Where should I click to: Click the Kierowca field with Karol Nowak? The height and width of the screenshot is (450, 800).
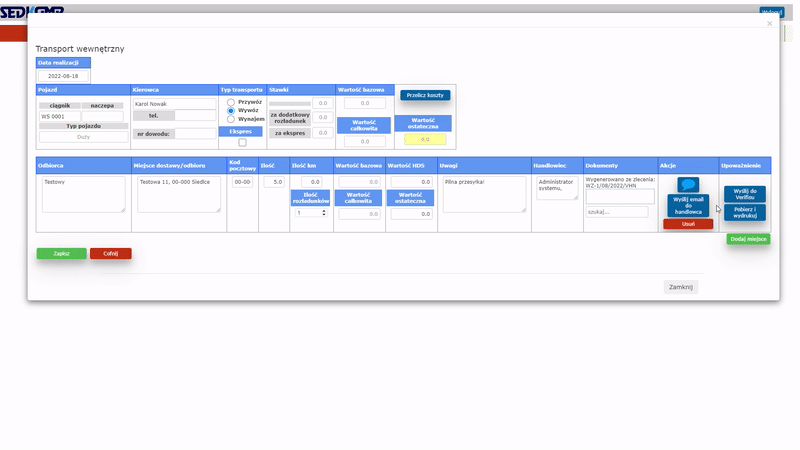pos(174,104)
